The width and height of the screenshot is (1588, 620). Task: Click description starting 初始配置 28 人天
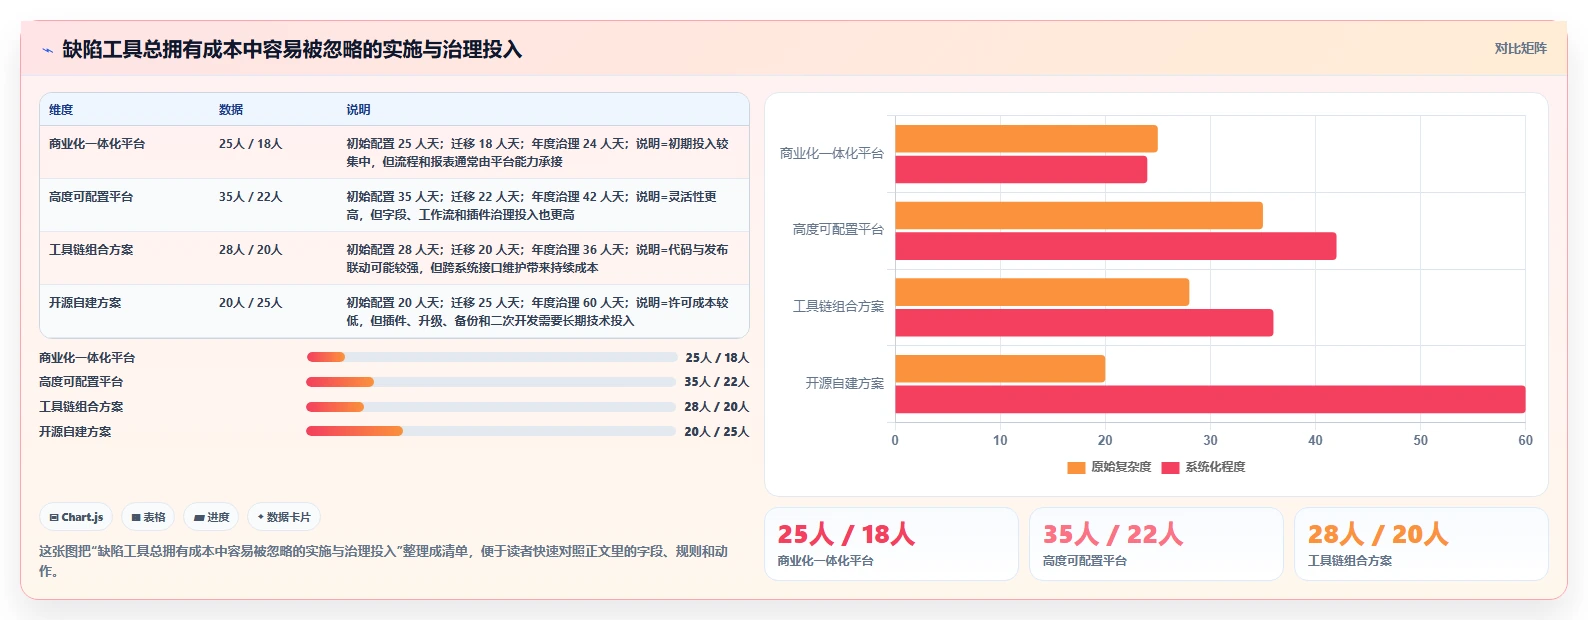point(538,259)
